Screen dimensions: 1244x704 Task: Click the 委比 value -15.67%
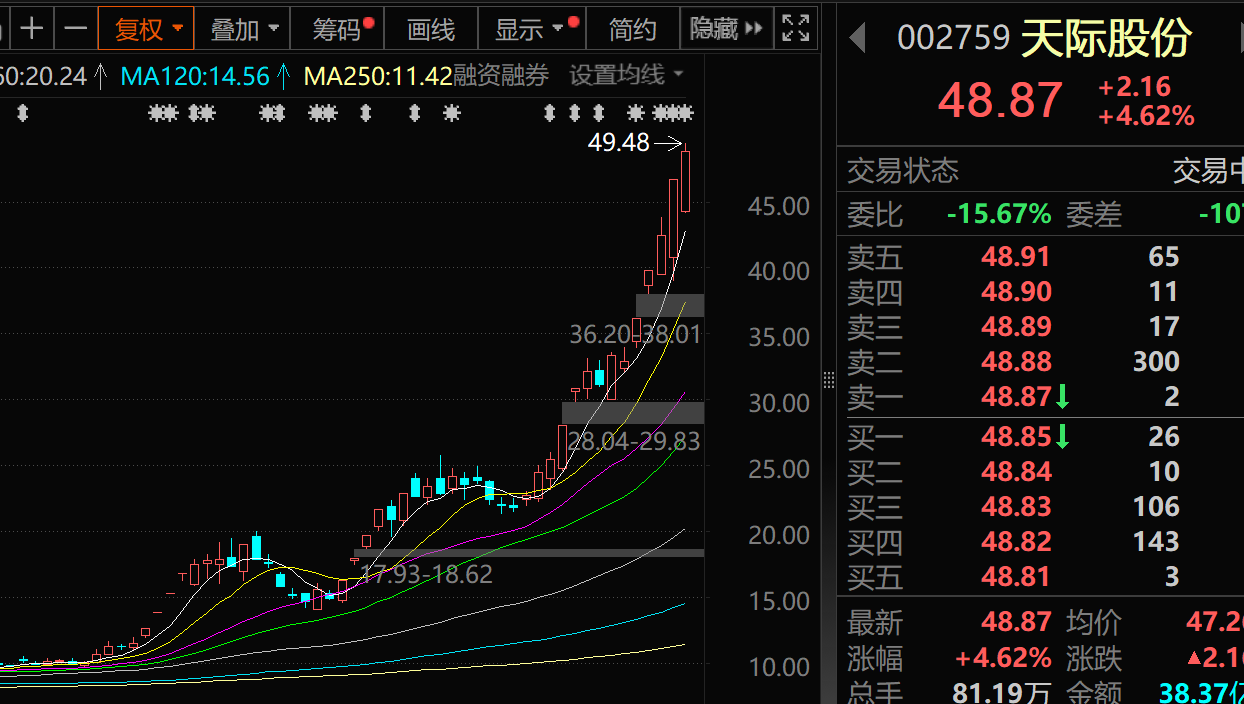[999, 214]
